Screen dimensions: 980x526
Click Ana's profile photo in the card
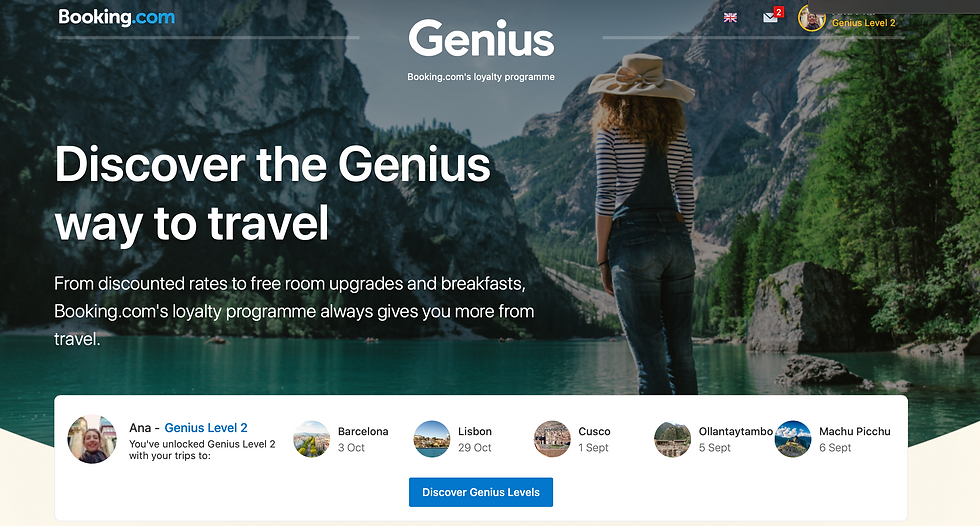click(x=92, y=439)
